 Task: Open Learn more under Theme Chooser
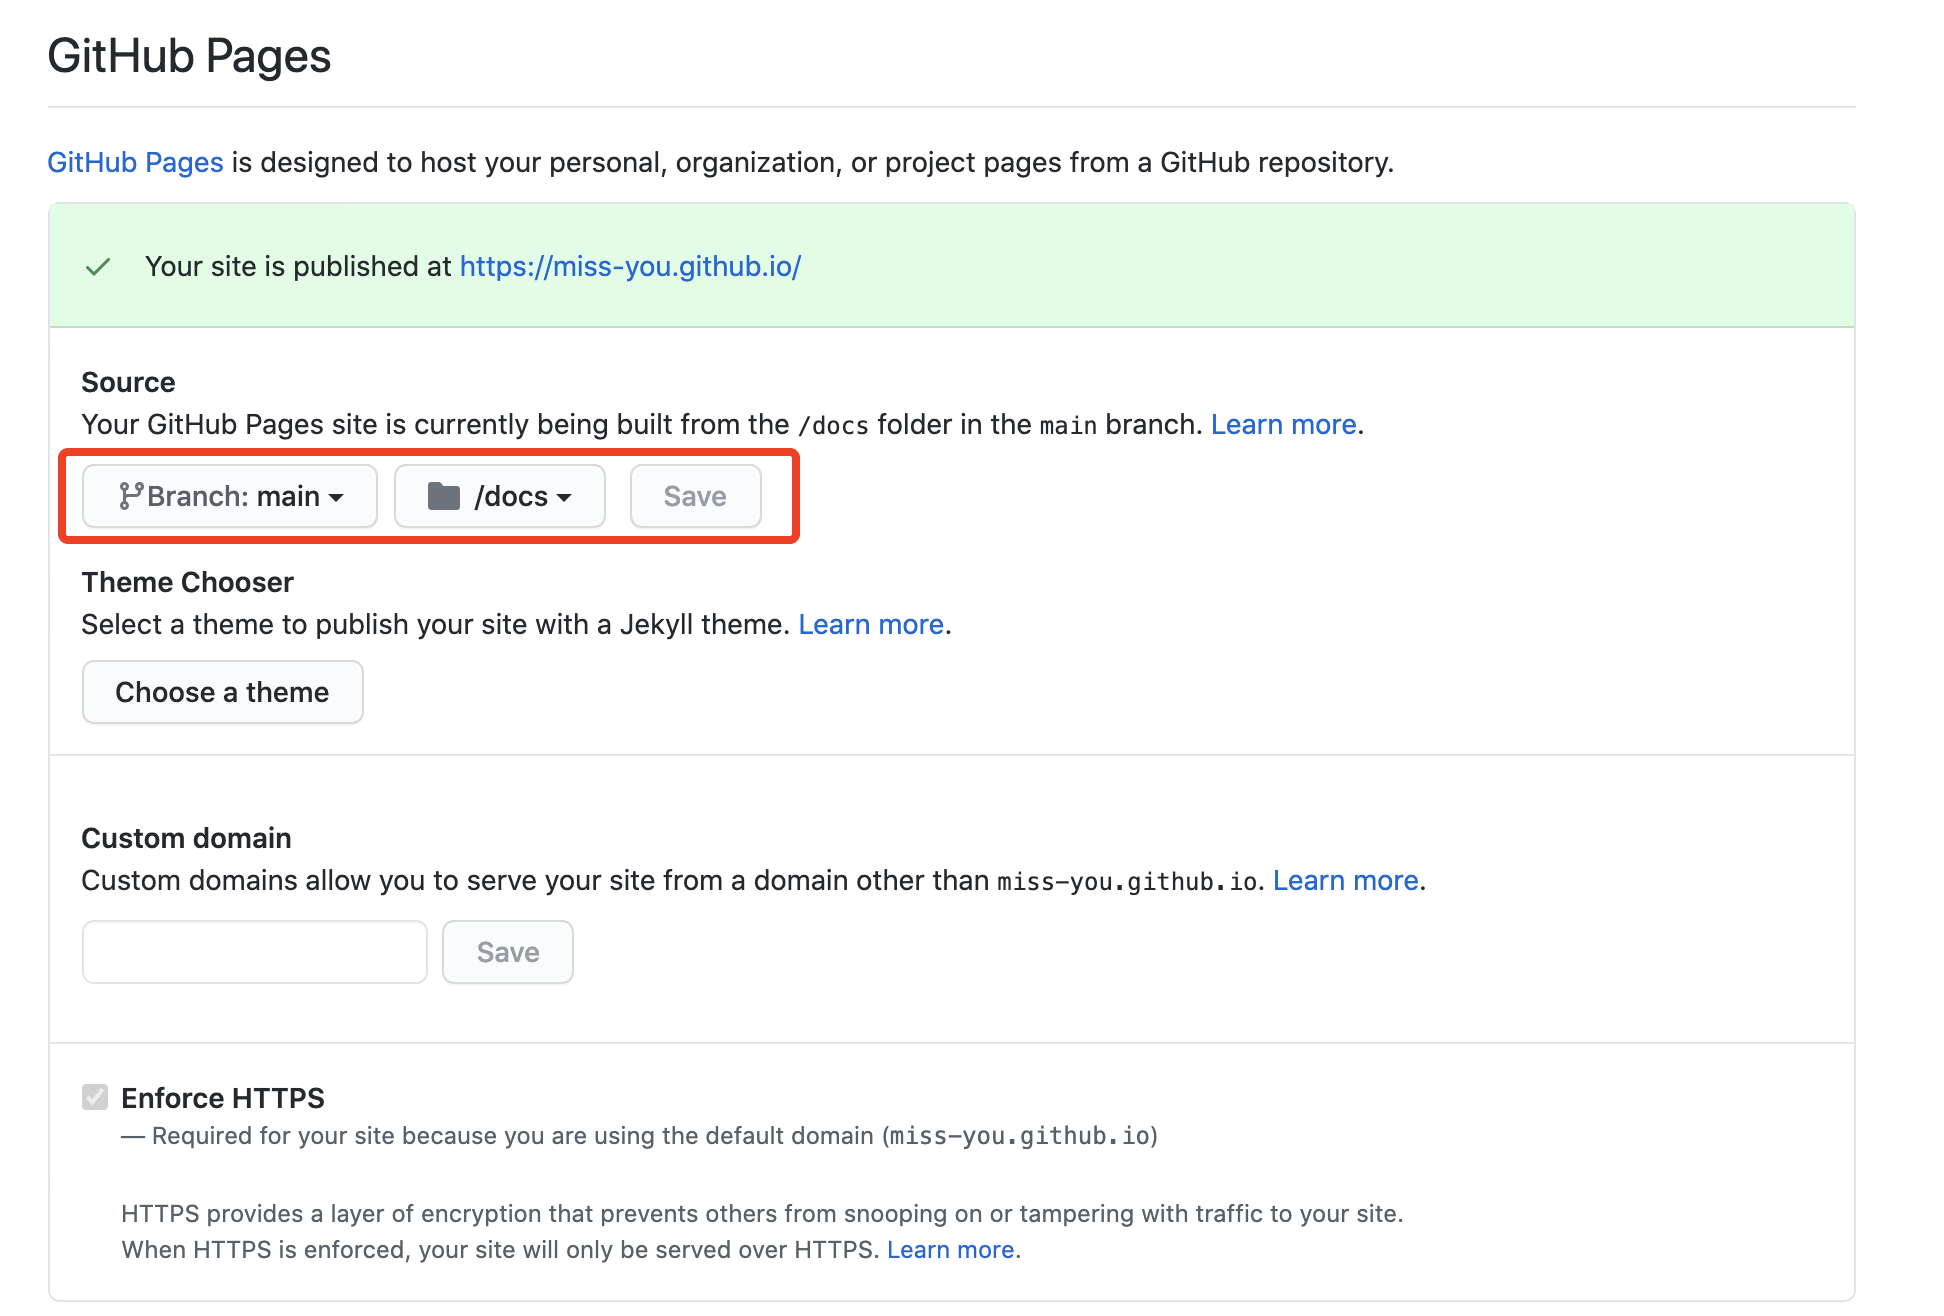[x=871, y=623]
